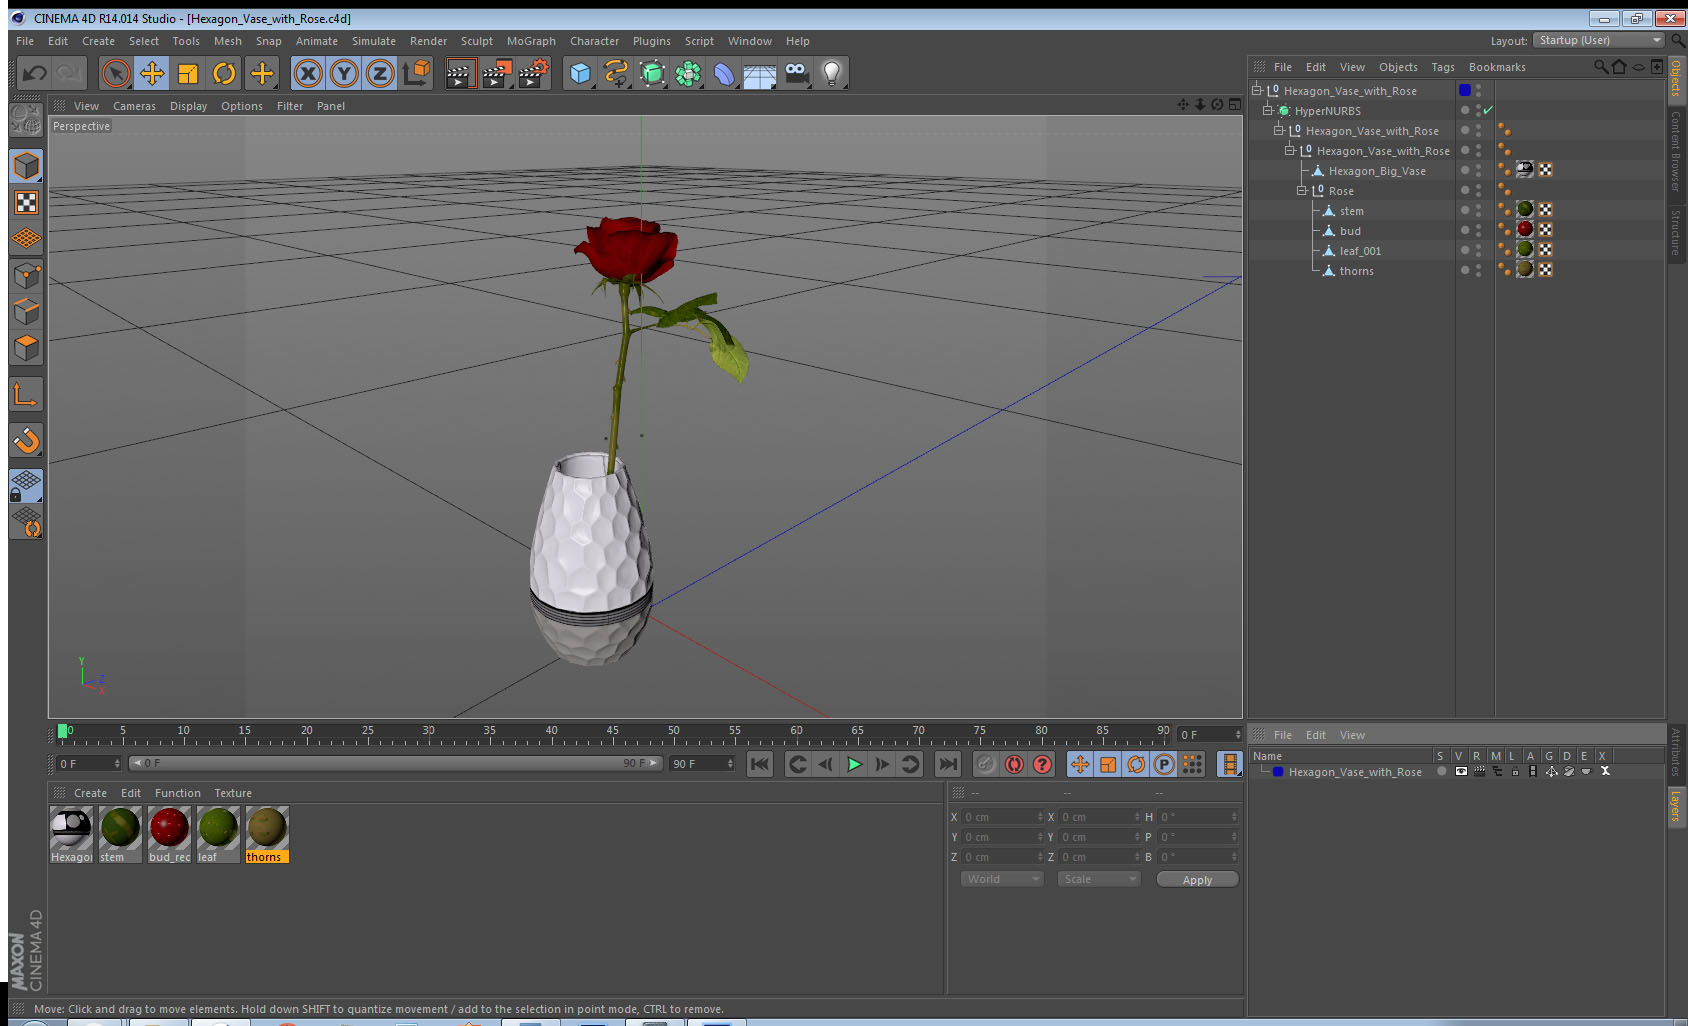Select leaf_001 object in tree
This screenshot has height=1026, width=1688.
[x=1359, y=251]
